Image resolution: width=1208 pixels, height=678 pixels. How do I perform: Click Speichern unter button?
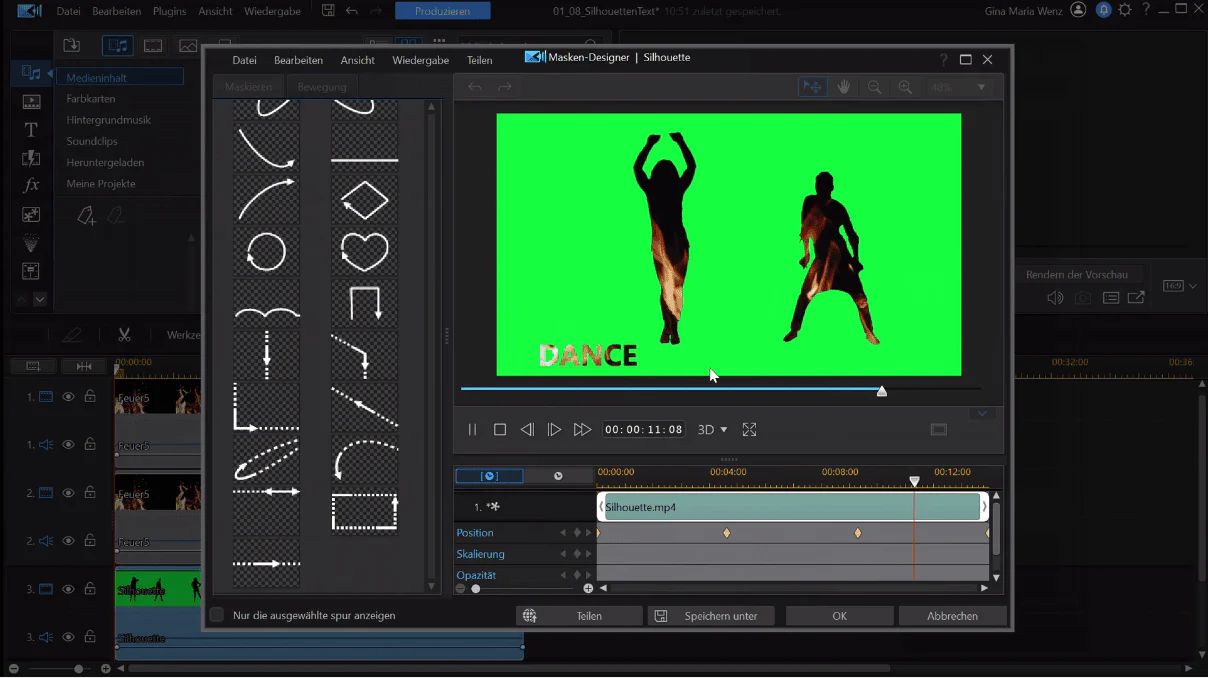(x=711, y=616)
